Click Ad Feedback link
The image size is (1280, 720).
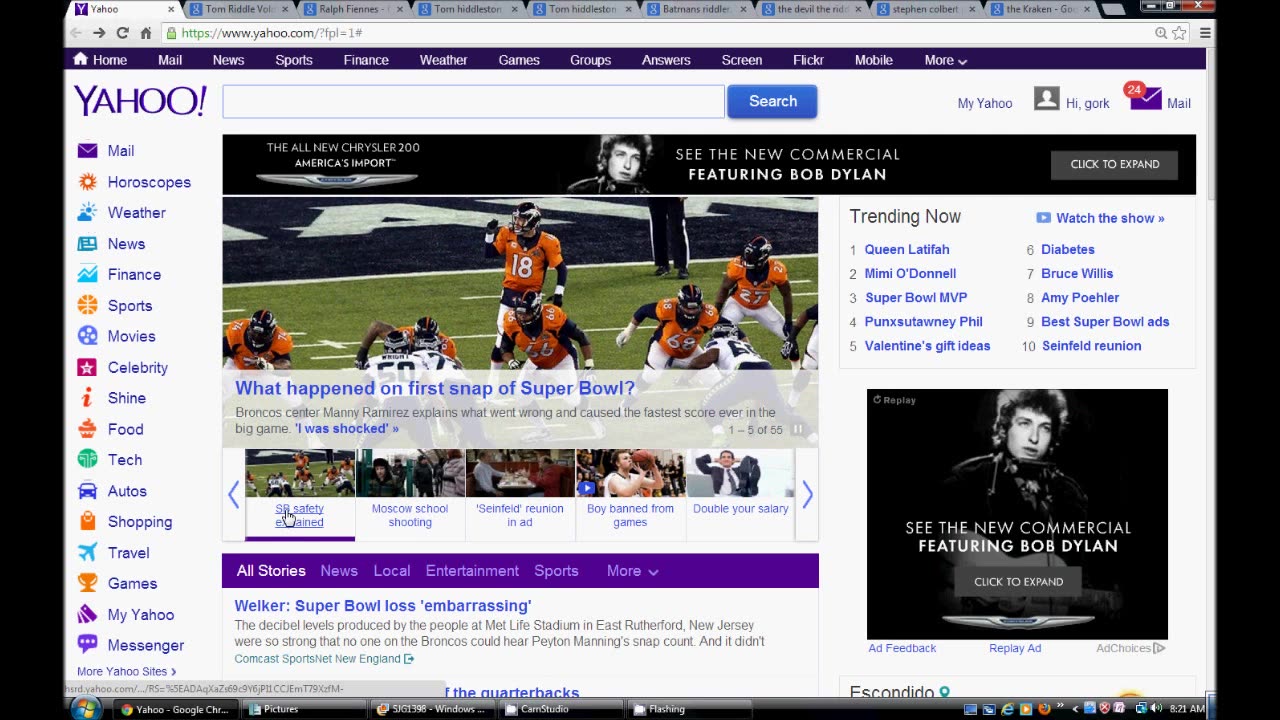tap(902, 648)
